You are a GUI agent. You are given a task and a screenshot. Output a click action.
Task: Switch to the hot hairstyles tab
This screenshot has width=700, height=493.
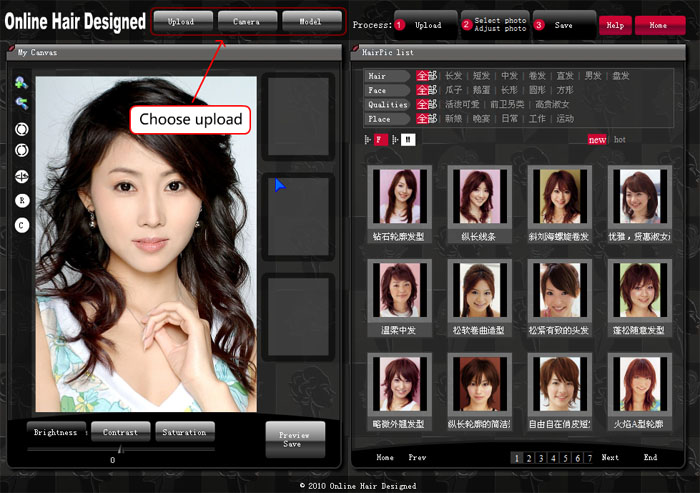(x=620, y=140)
